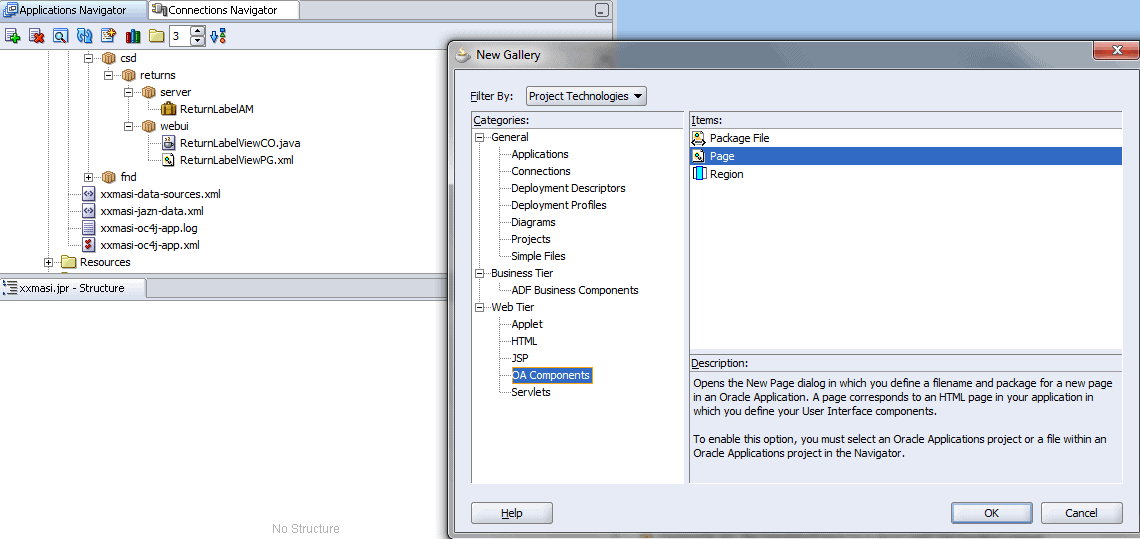Select Simple Files category

tap(538, 256)
